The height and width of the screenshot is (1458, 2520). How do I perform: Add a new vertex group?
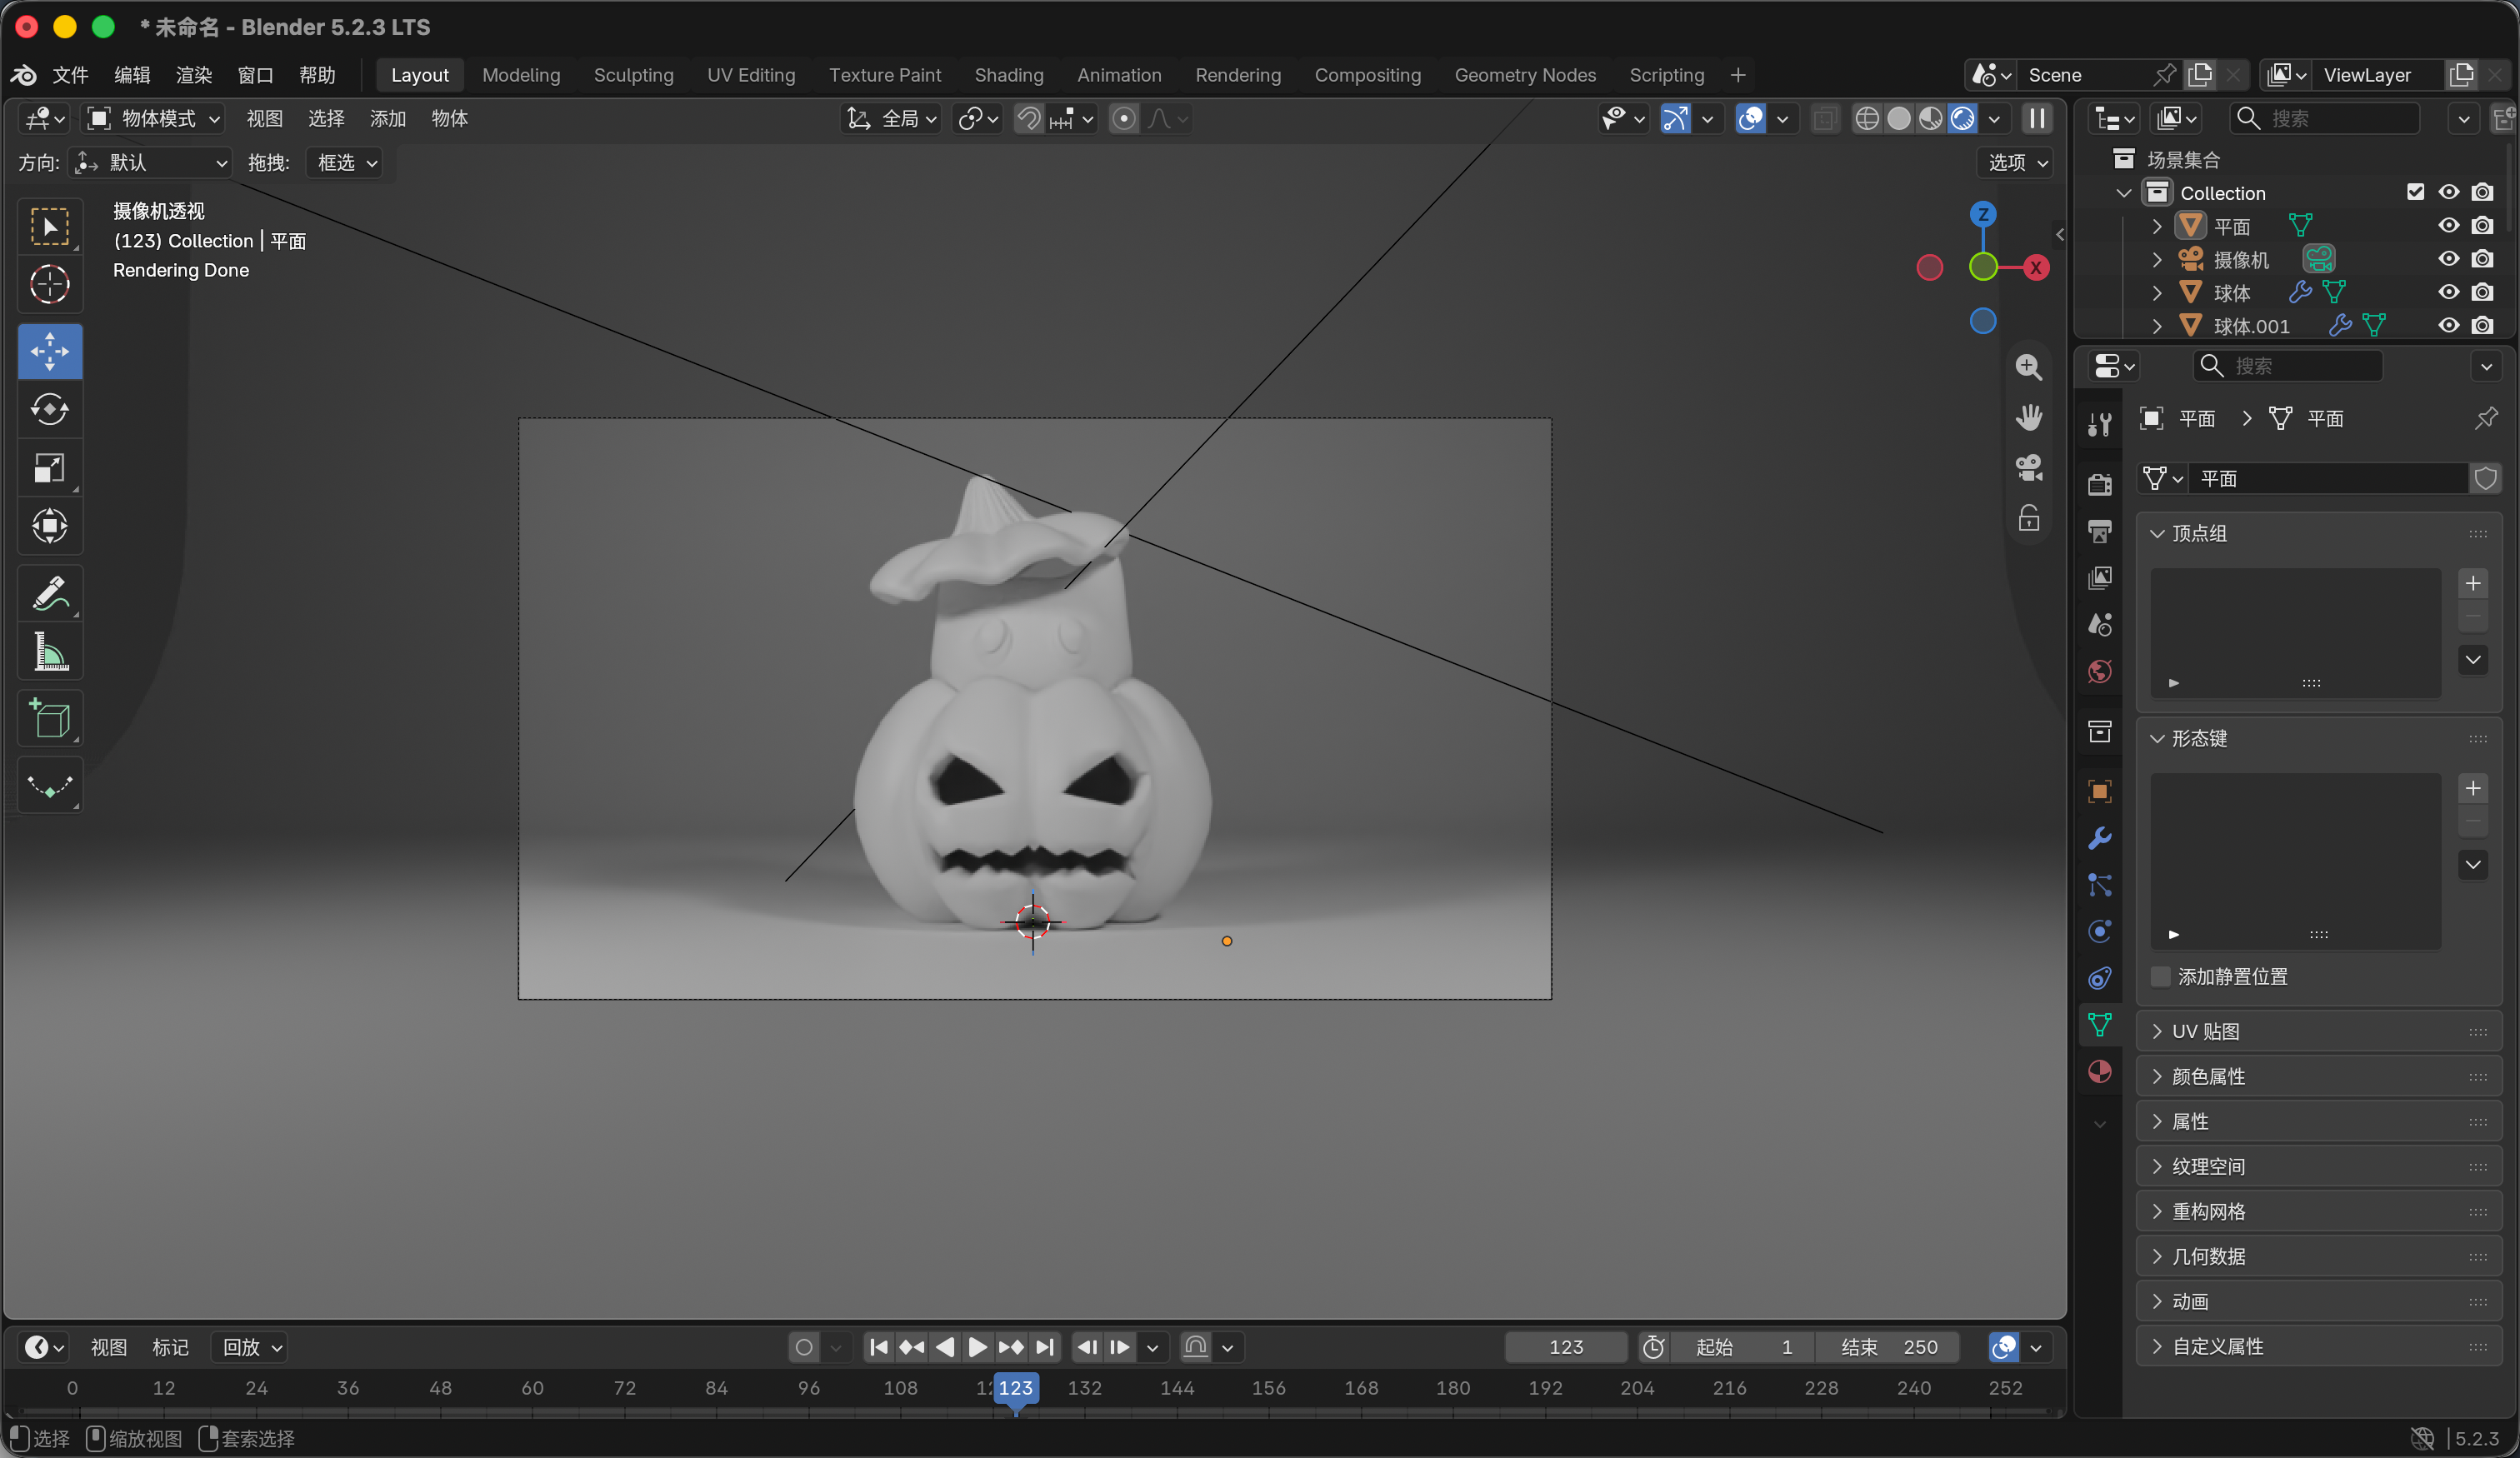coord(2472,583)
